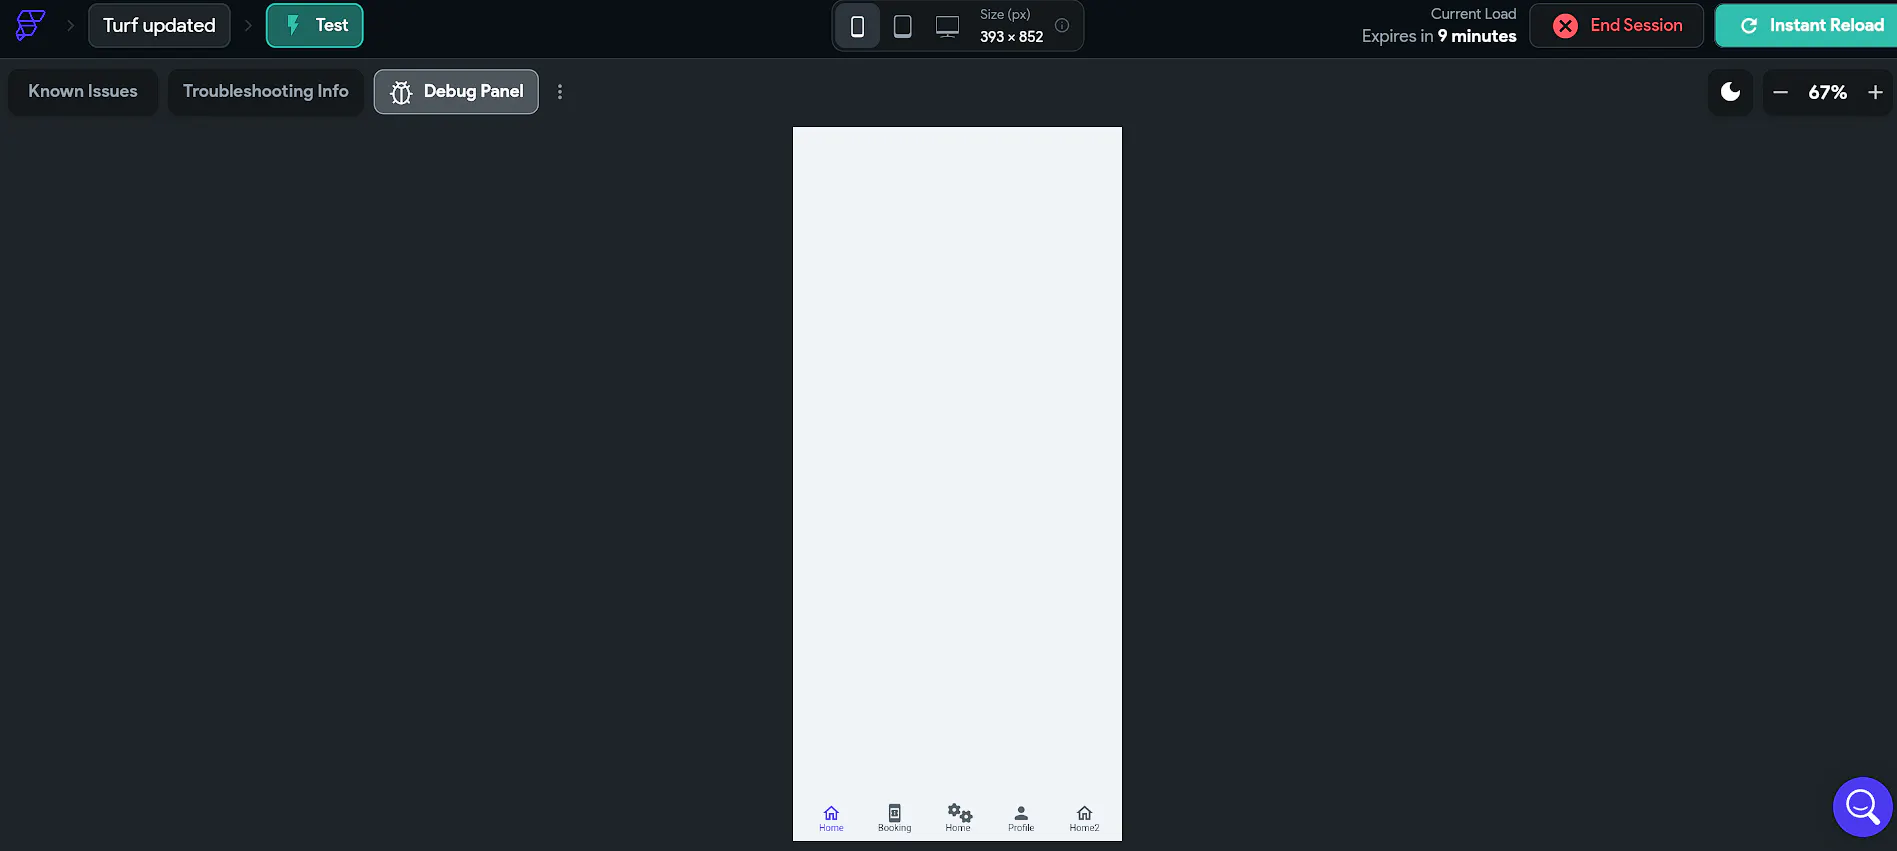Select the tablet device preview

click(x=902, y=26)
